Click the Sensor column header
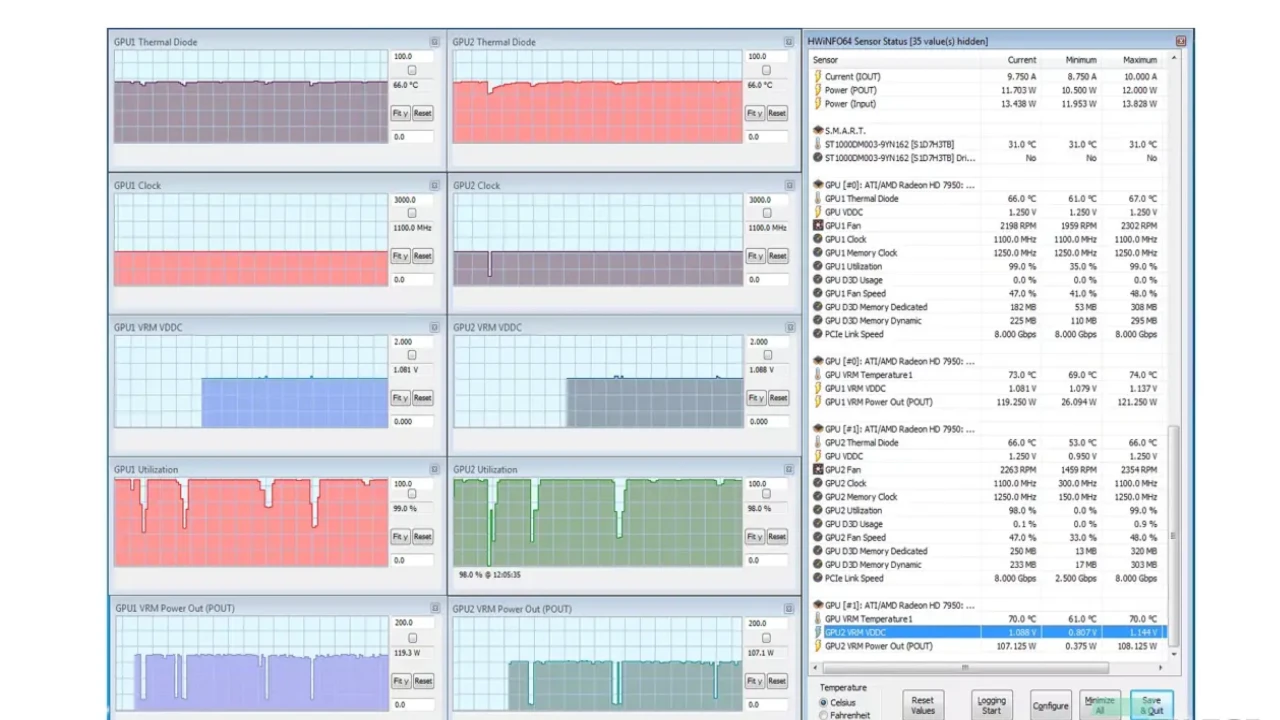The height and width of the screenshot is (720, 1280). coord(894,60)
